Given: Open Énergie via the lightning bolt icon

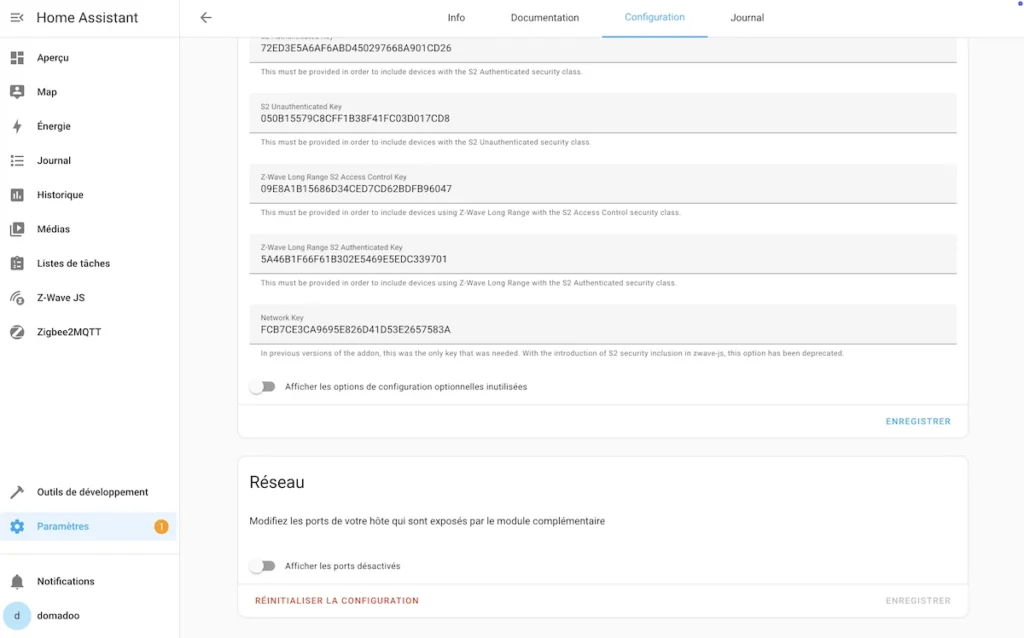Looking at the screenshot, I should pyautogui.click(x=17, y=126).
